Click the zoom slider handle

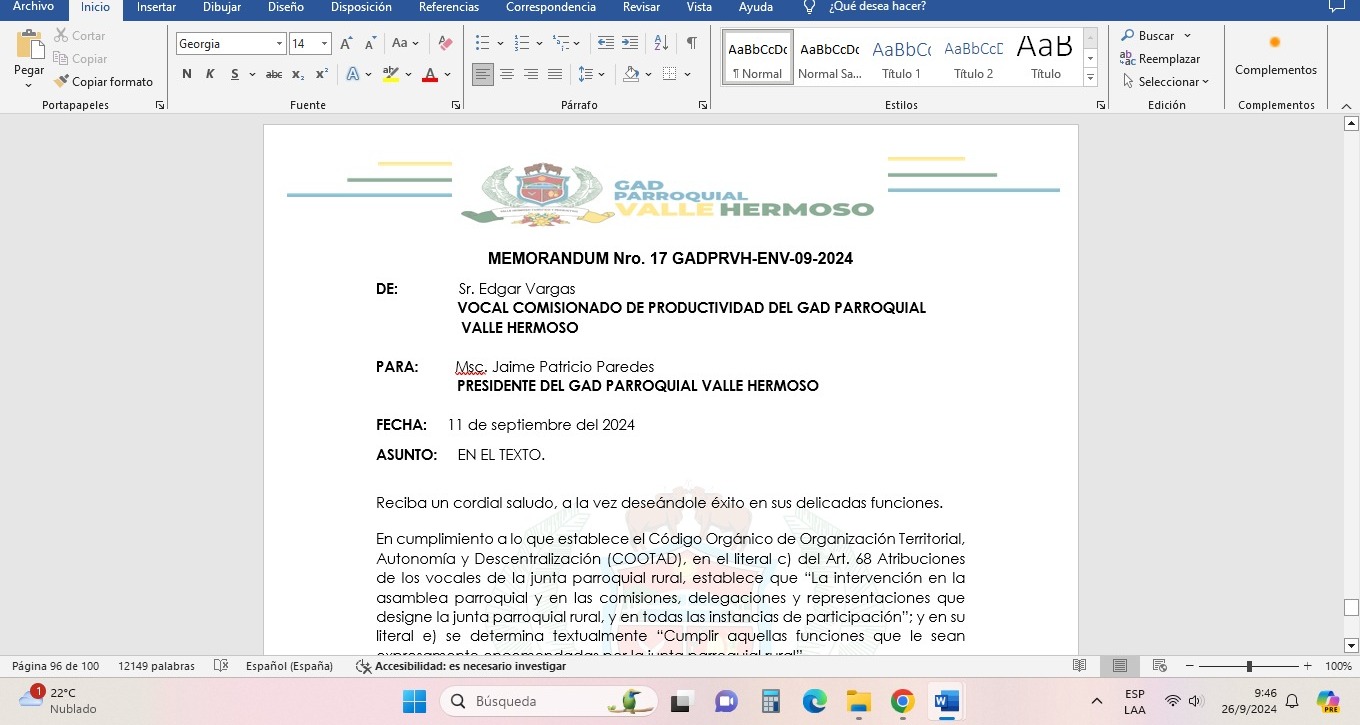pyautogui.click(x=1248, y=666)
